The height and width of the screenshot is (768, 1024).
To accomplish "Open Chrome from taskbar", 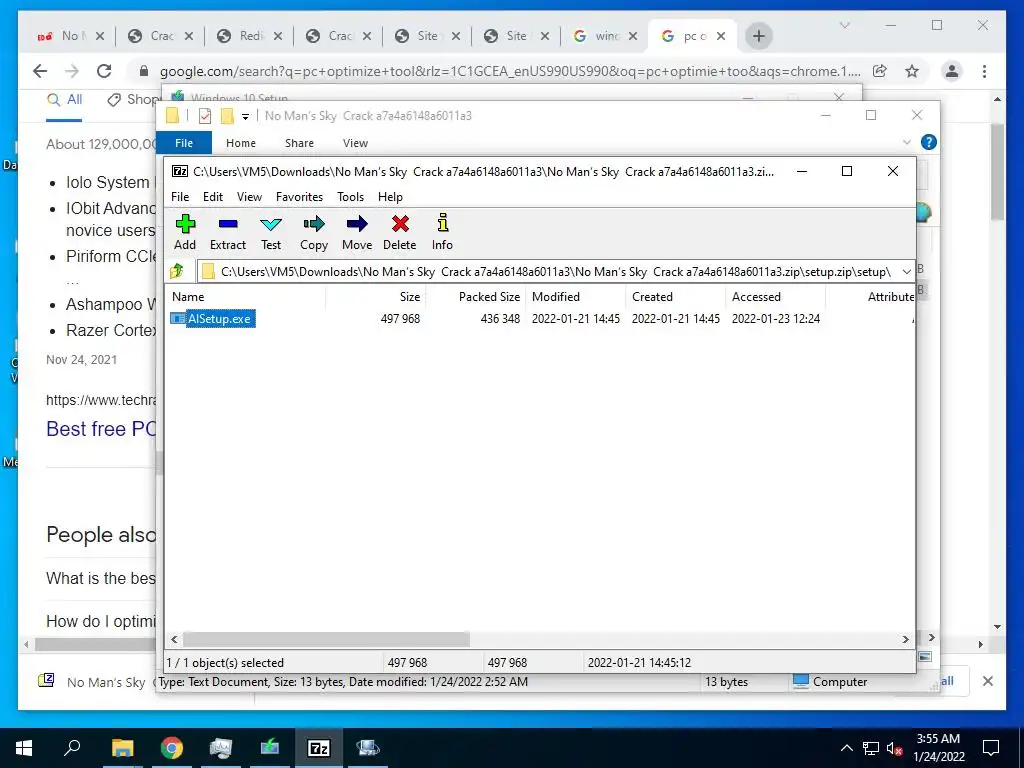I will click(172, 748).
